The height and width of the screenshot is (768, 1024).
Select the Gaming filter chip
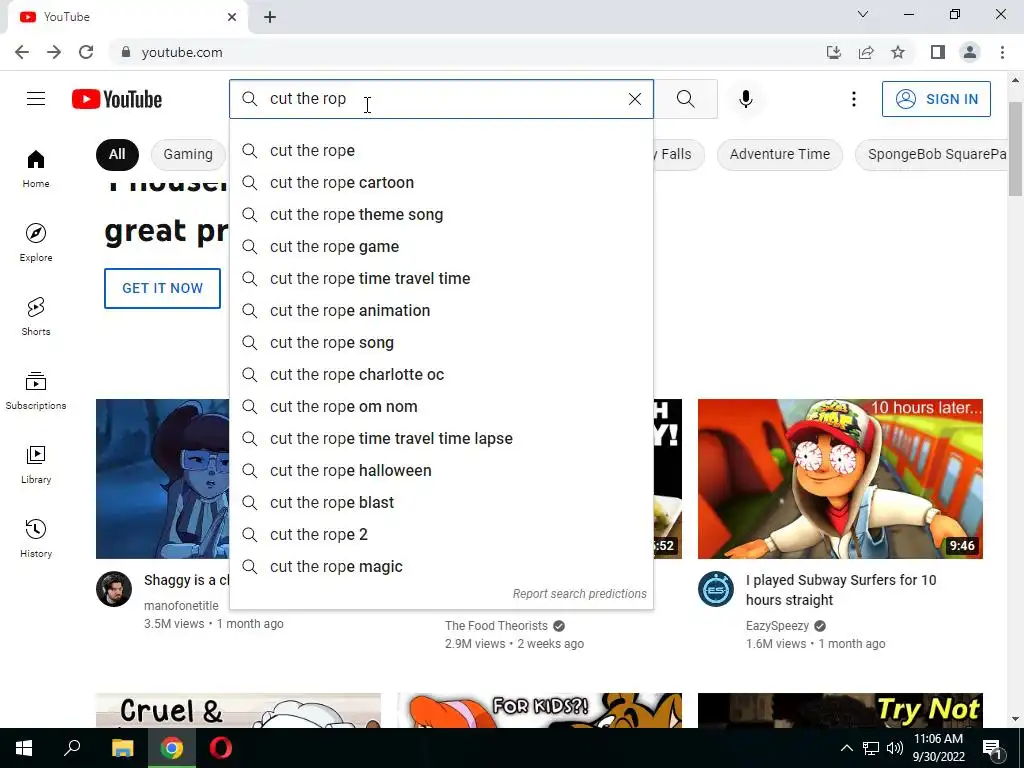(x=188, y=154)
